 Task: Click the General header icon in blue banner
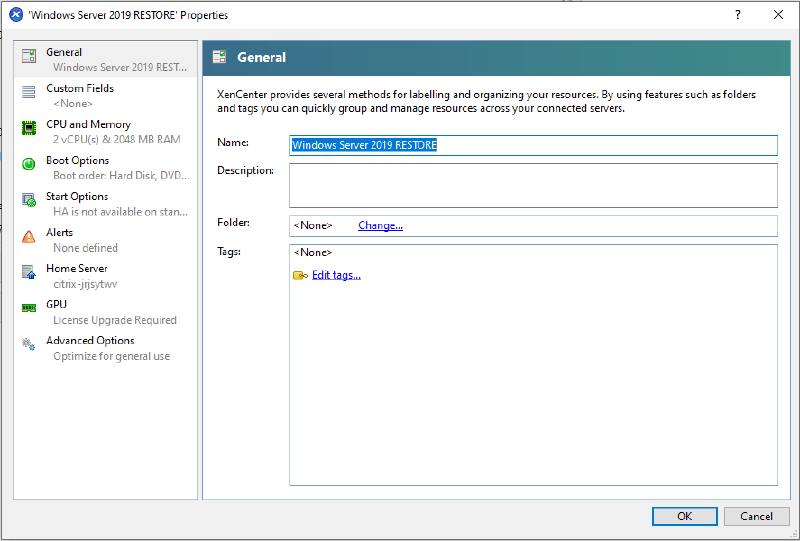220,57
